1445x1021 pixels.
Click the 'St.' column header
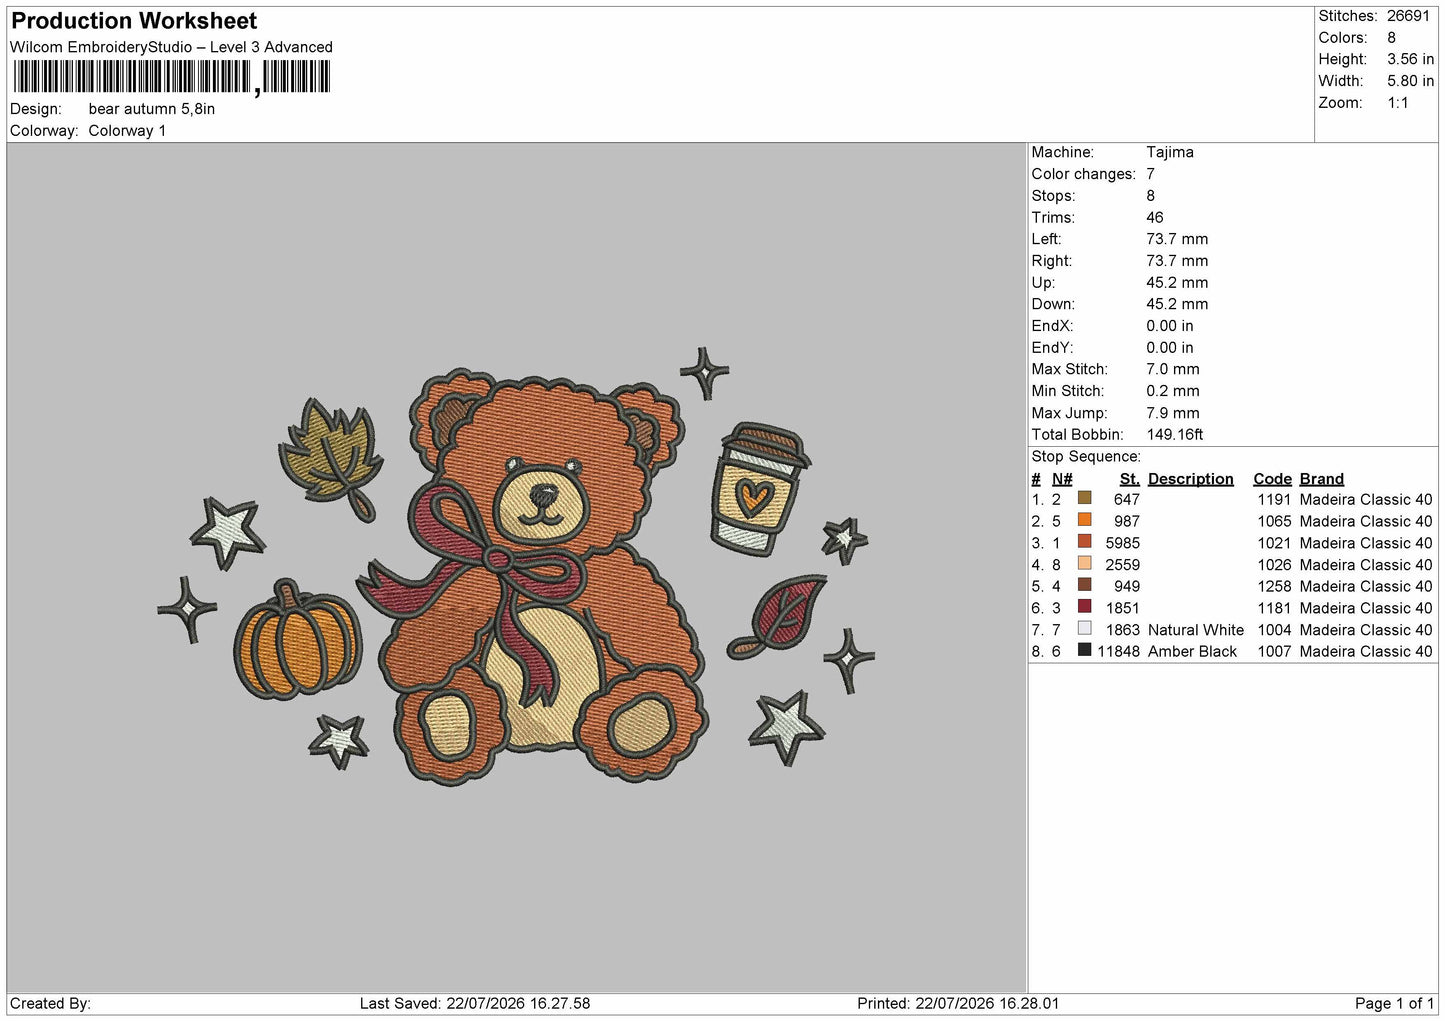point(1130,479)
